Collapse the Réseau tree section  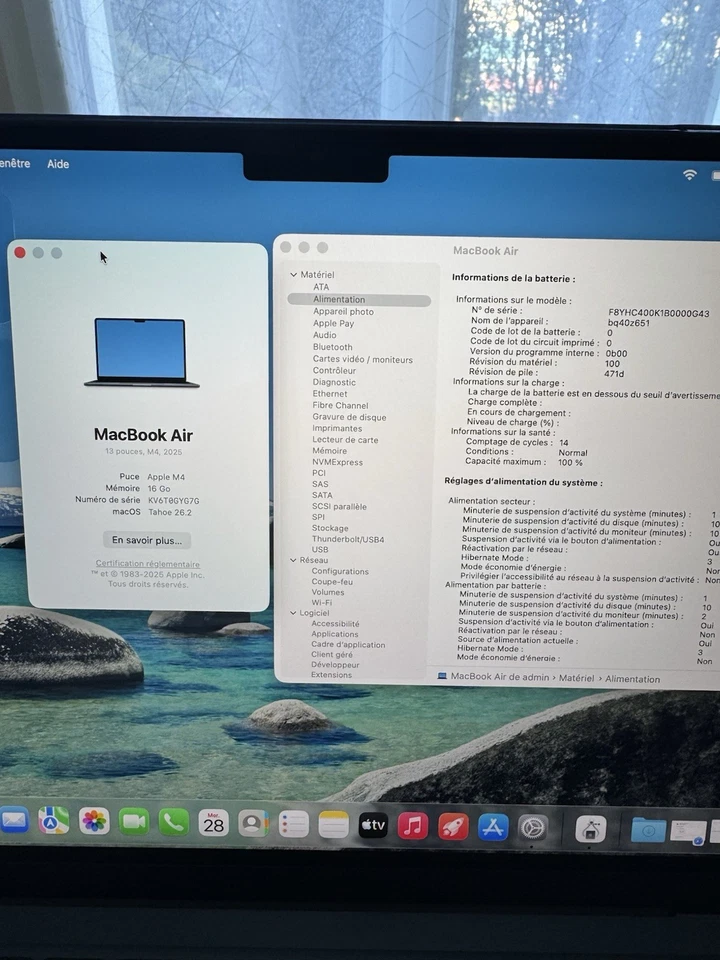pyautogui.click(x=293, y=560)
